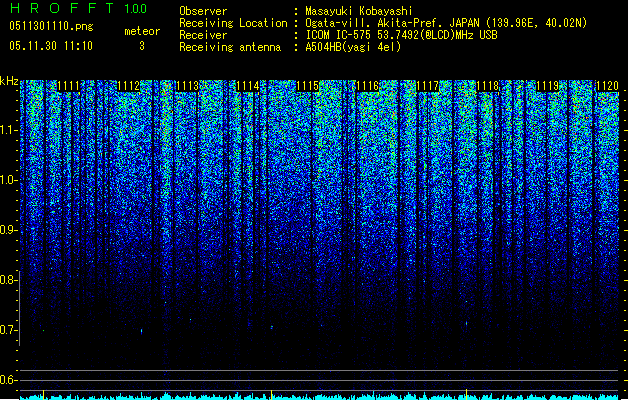Screen dimensions: 629x400
Task: Click the 1114 time marker
Action: [x=248, y=86]
